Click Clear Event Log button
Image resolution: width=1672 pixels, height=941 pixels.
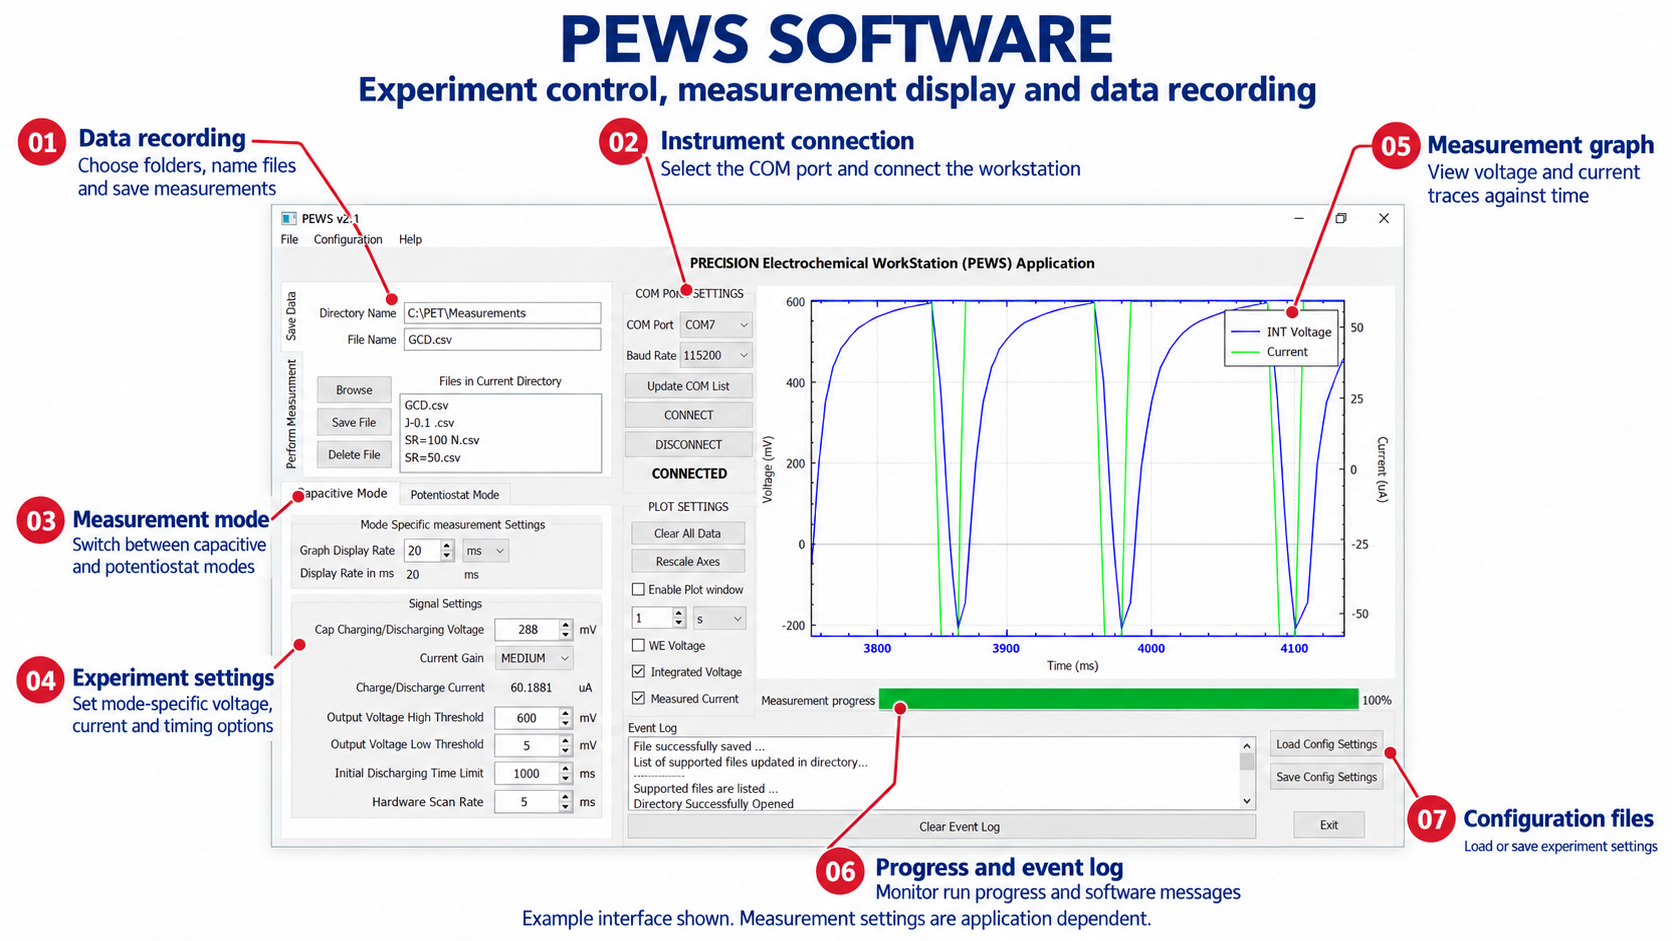click(941, 827)
